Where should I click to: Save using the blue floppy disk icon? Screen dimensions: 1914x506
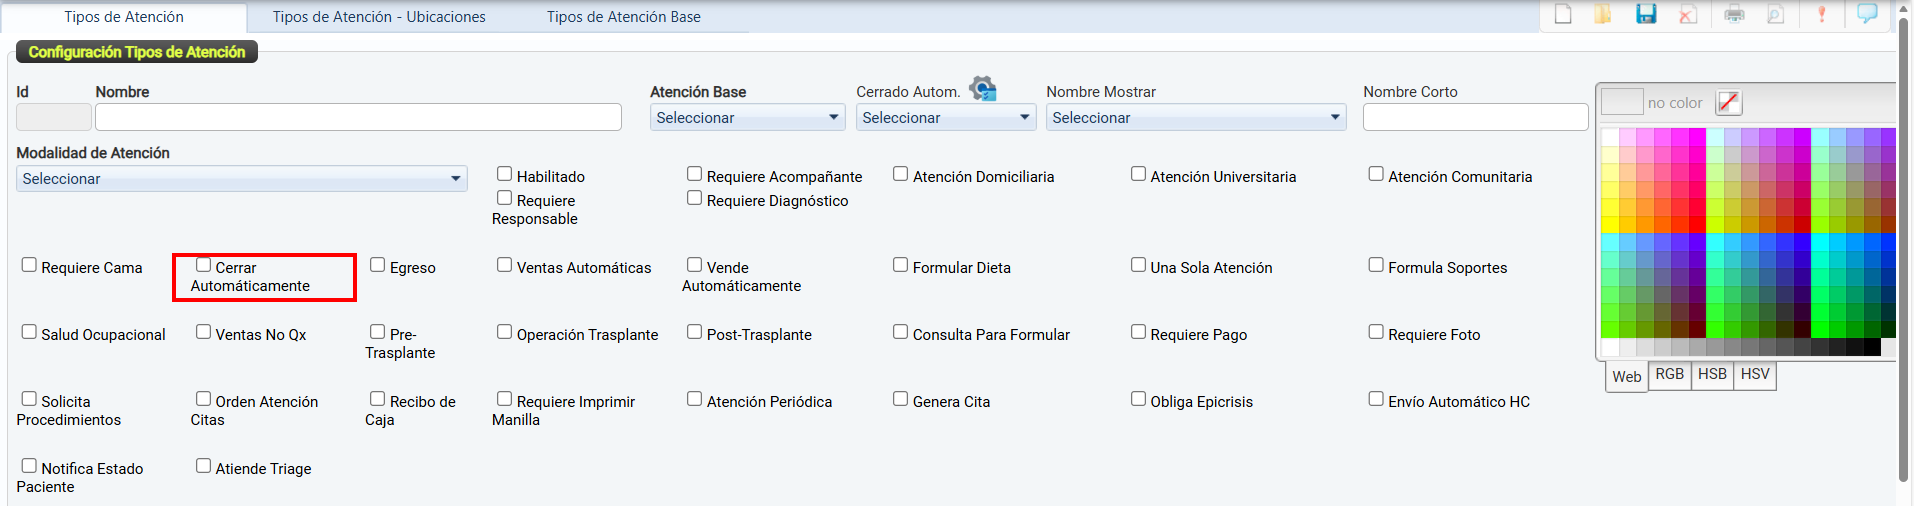(1646, 14)
